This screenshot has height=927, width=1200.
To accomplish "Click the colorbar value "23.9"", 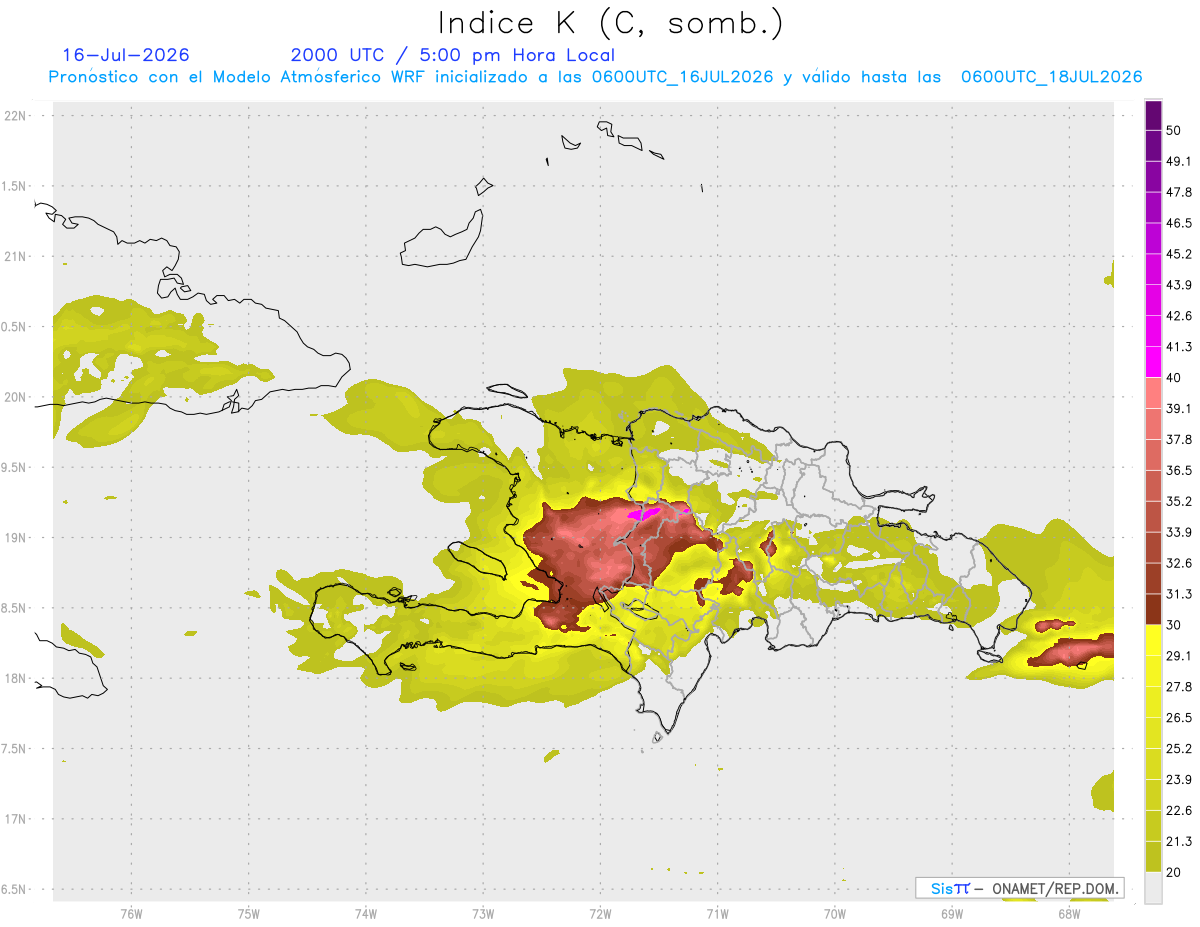I will [1179, 780].
